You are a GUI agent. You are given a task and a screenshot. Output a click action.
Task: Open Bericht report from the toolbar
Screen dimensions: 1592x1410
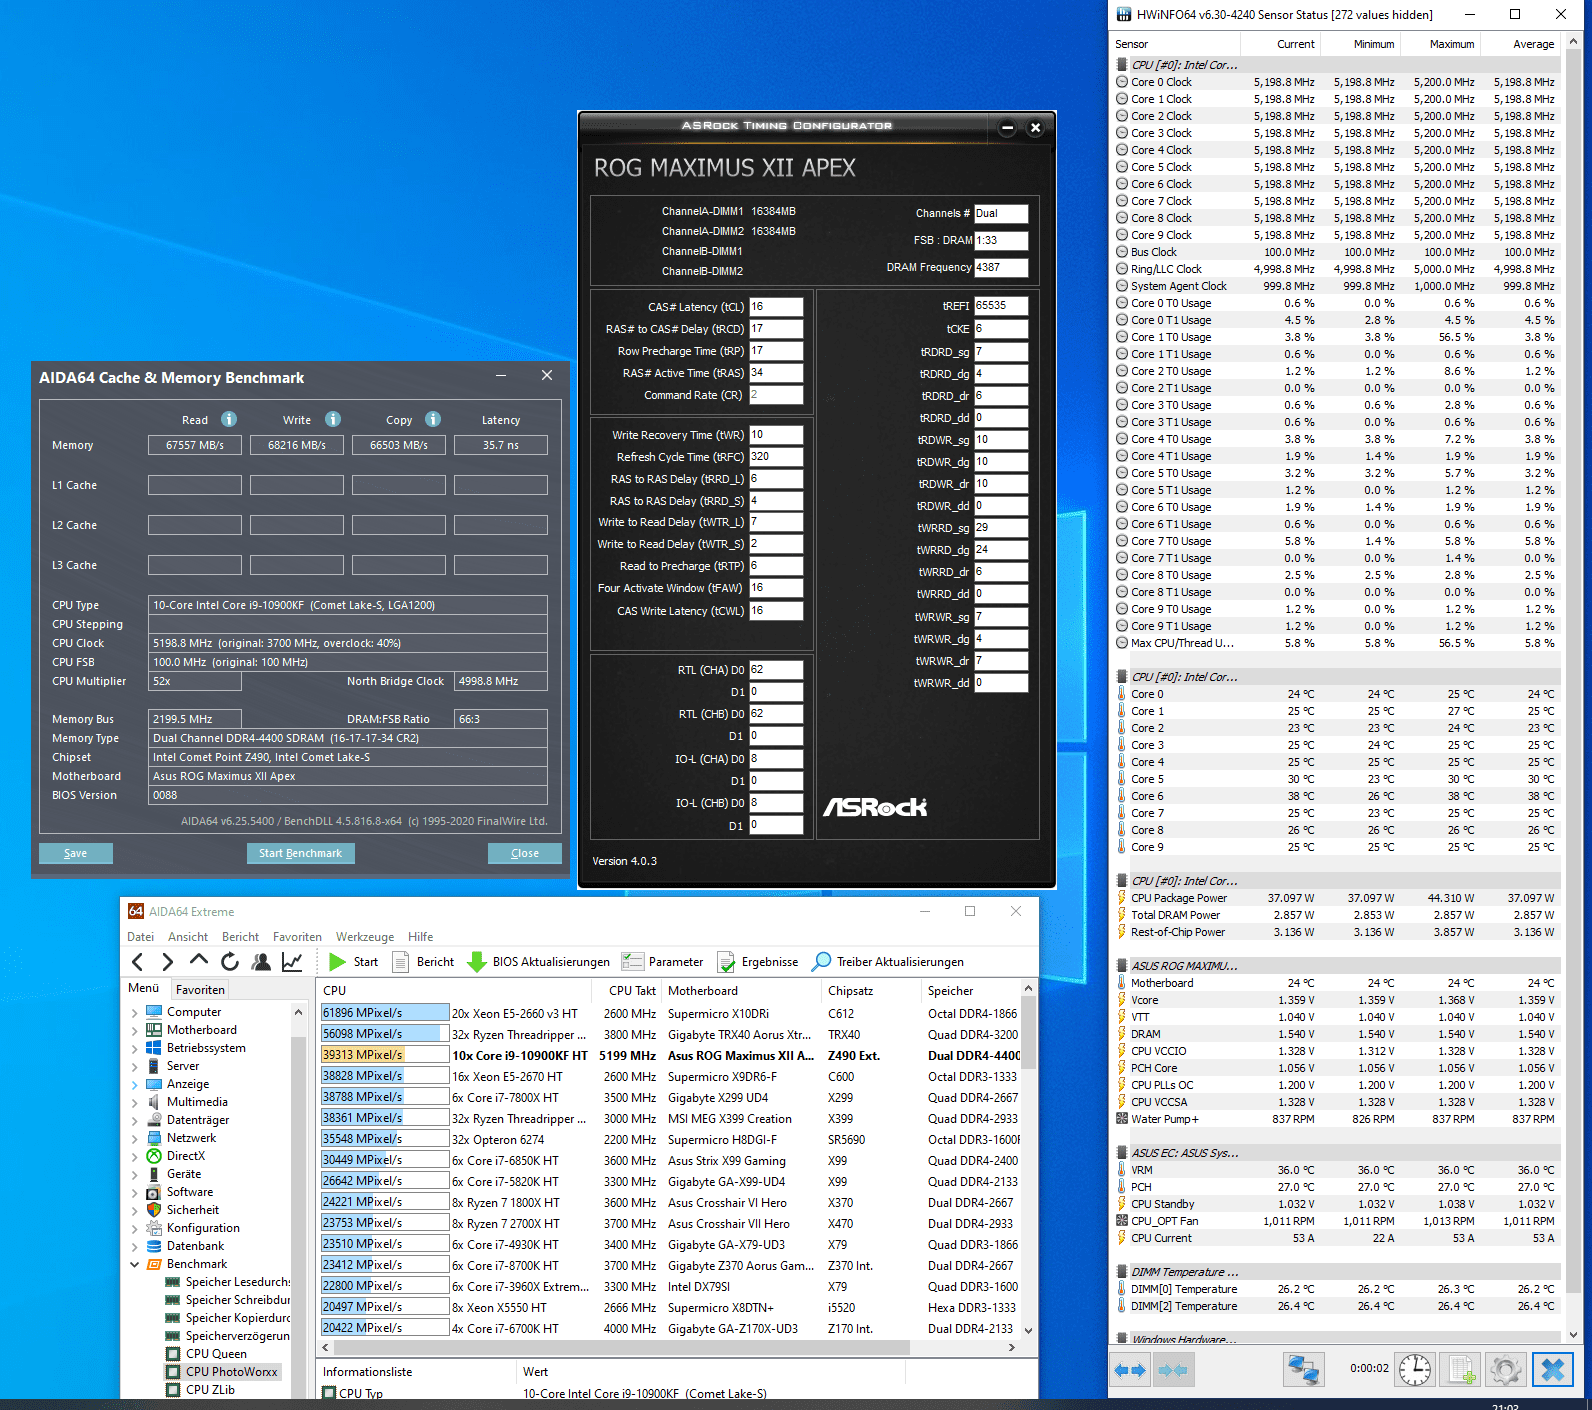pos(423,962)
